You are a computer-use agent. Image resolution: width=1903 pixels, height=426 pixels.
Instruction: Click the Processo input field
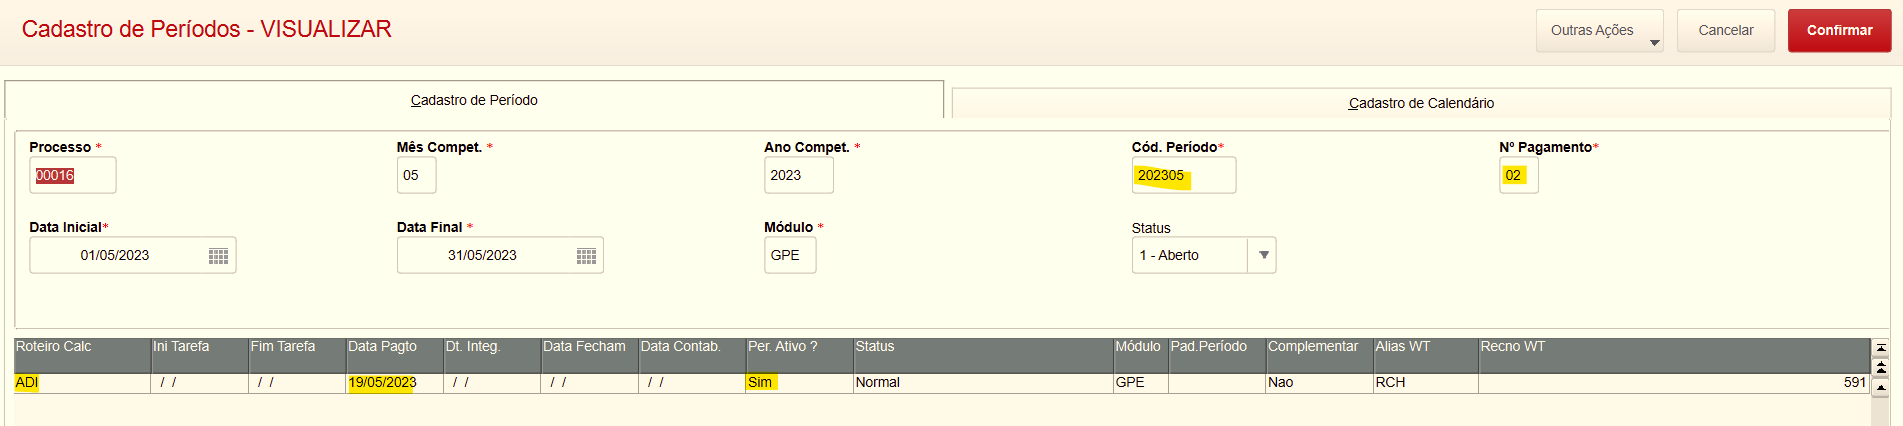[x=72, y=175]
